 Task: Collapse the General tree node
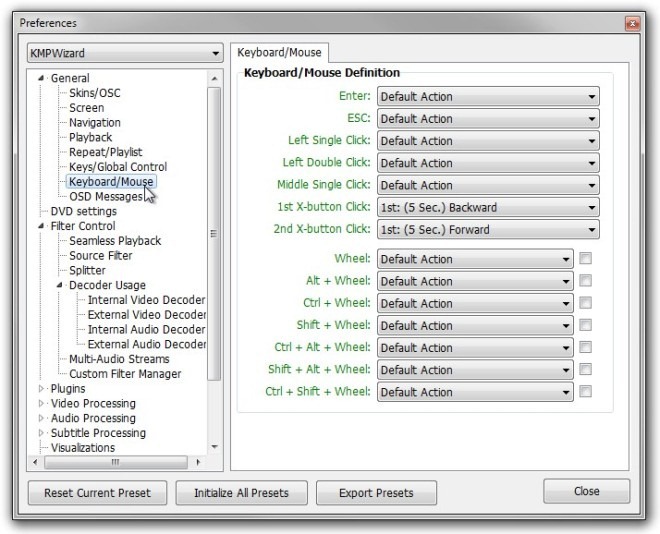point(41,78)
